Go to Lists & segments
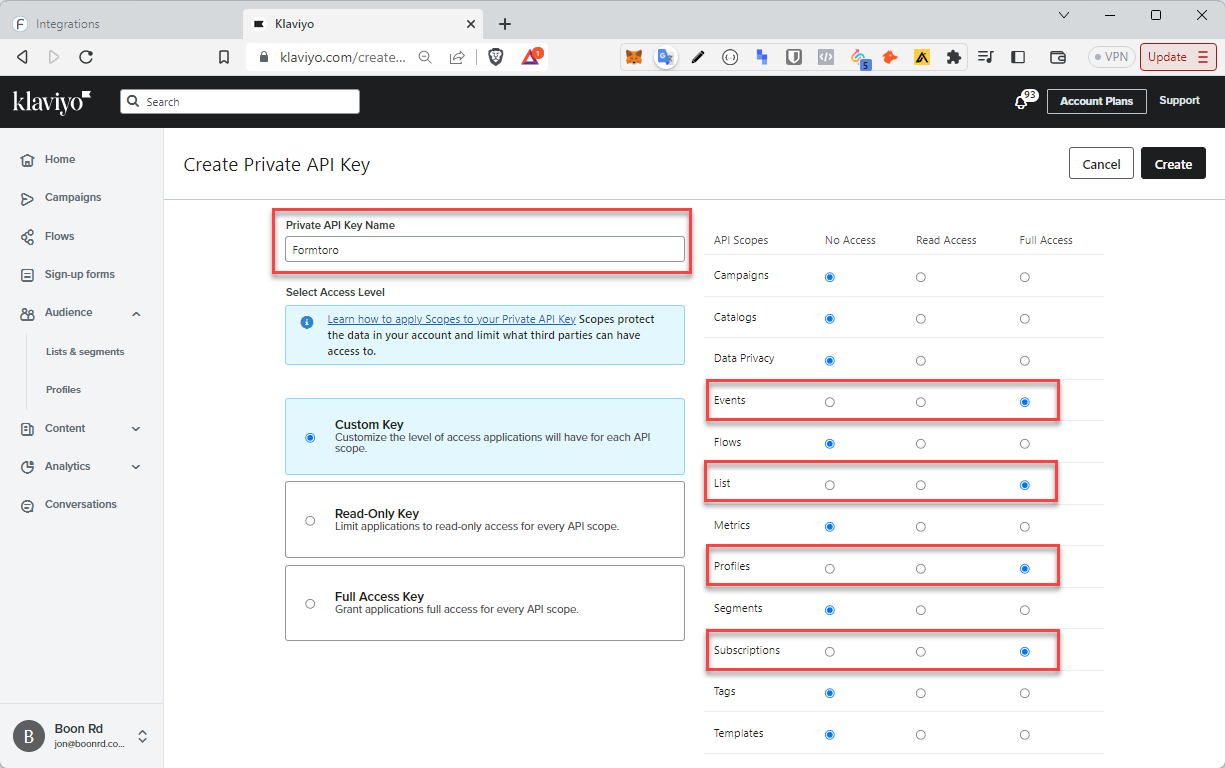Image resolution: width=1225 pixels, height=768 pixels. 85,352
